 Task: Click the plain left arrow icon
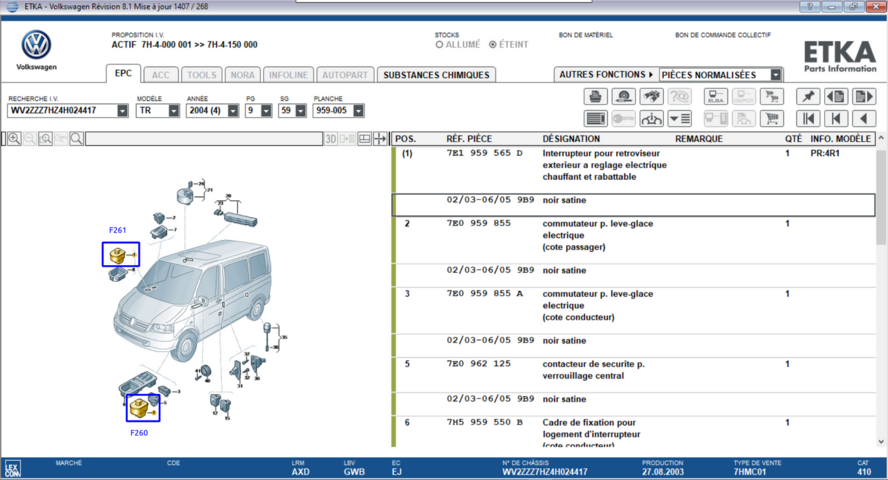[864, 118]
